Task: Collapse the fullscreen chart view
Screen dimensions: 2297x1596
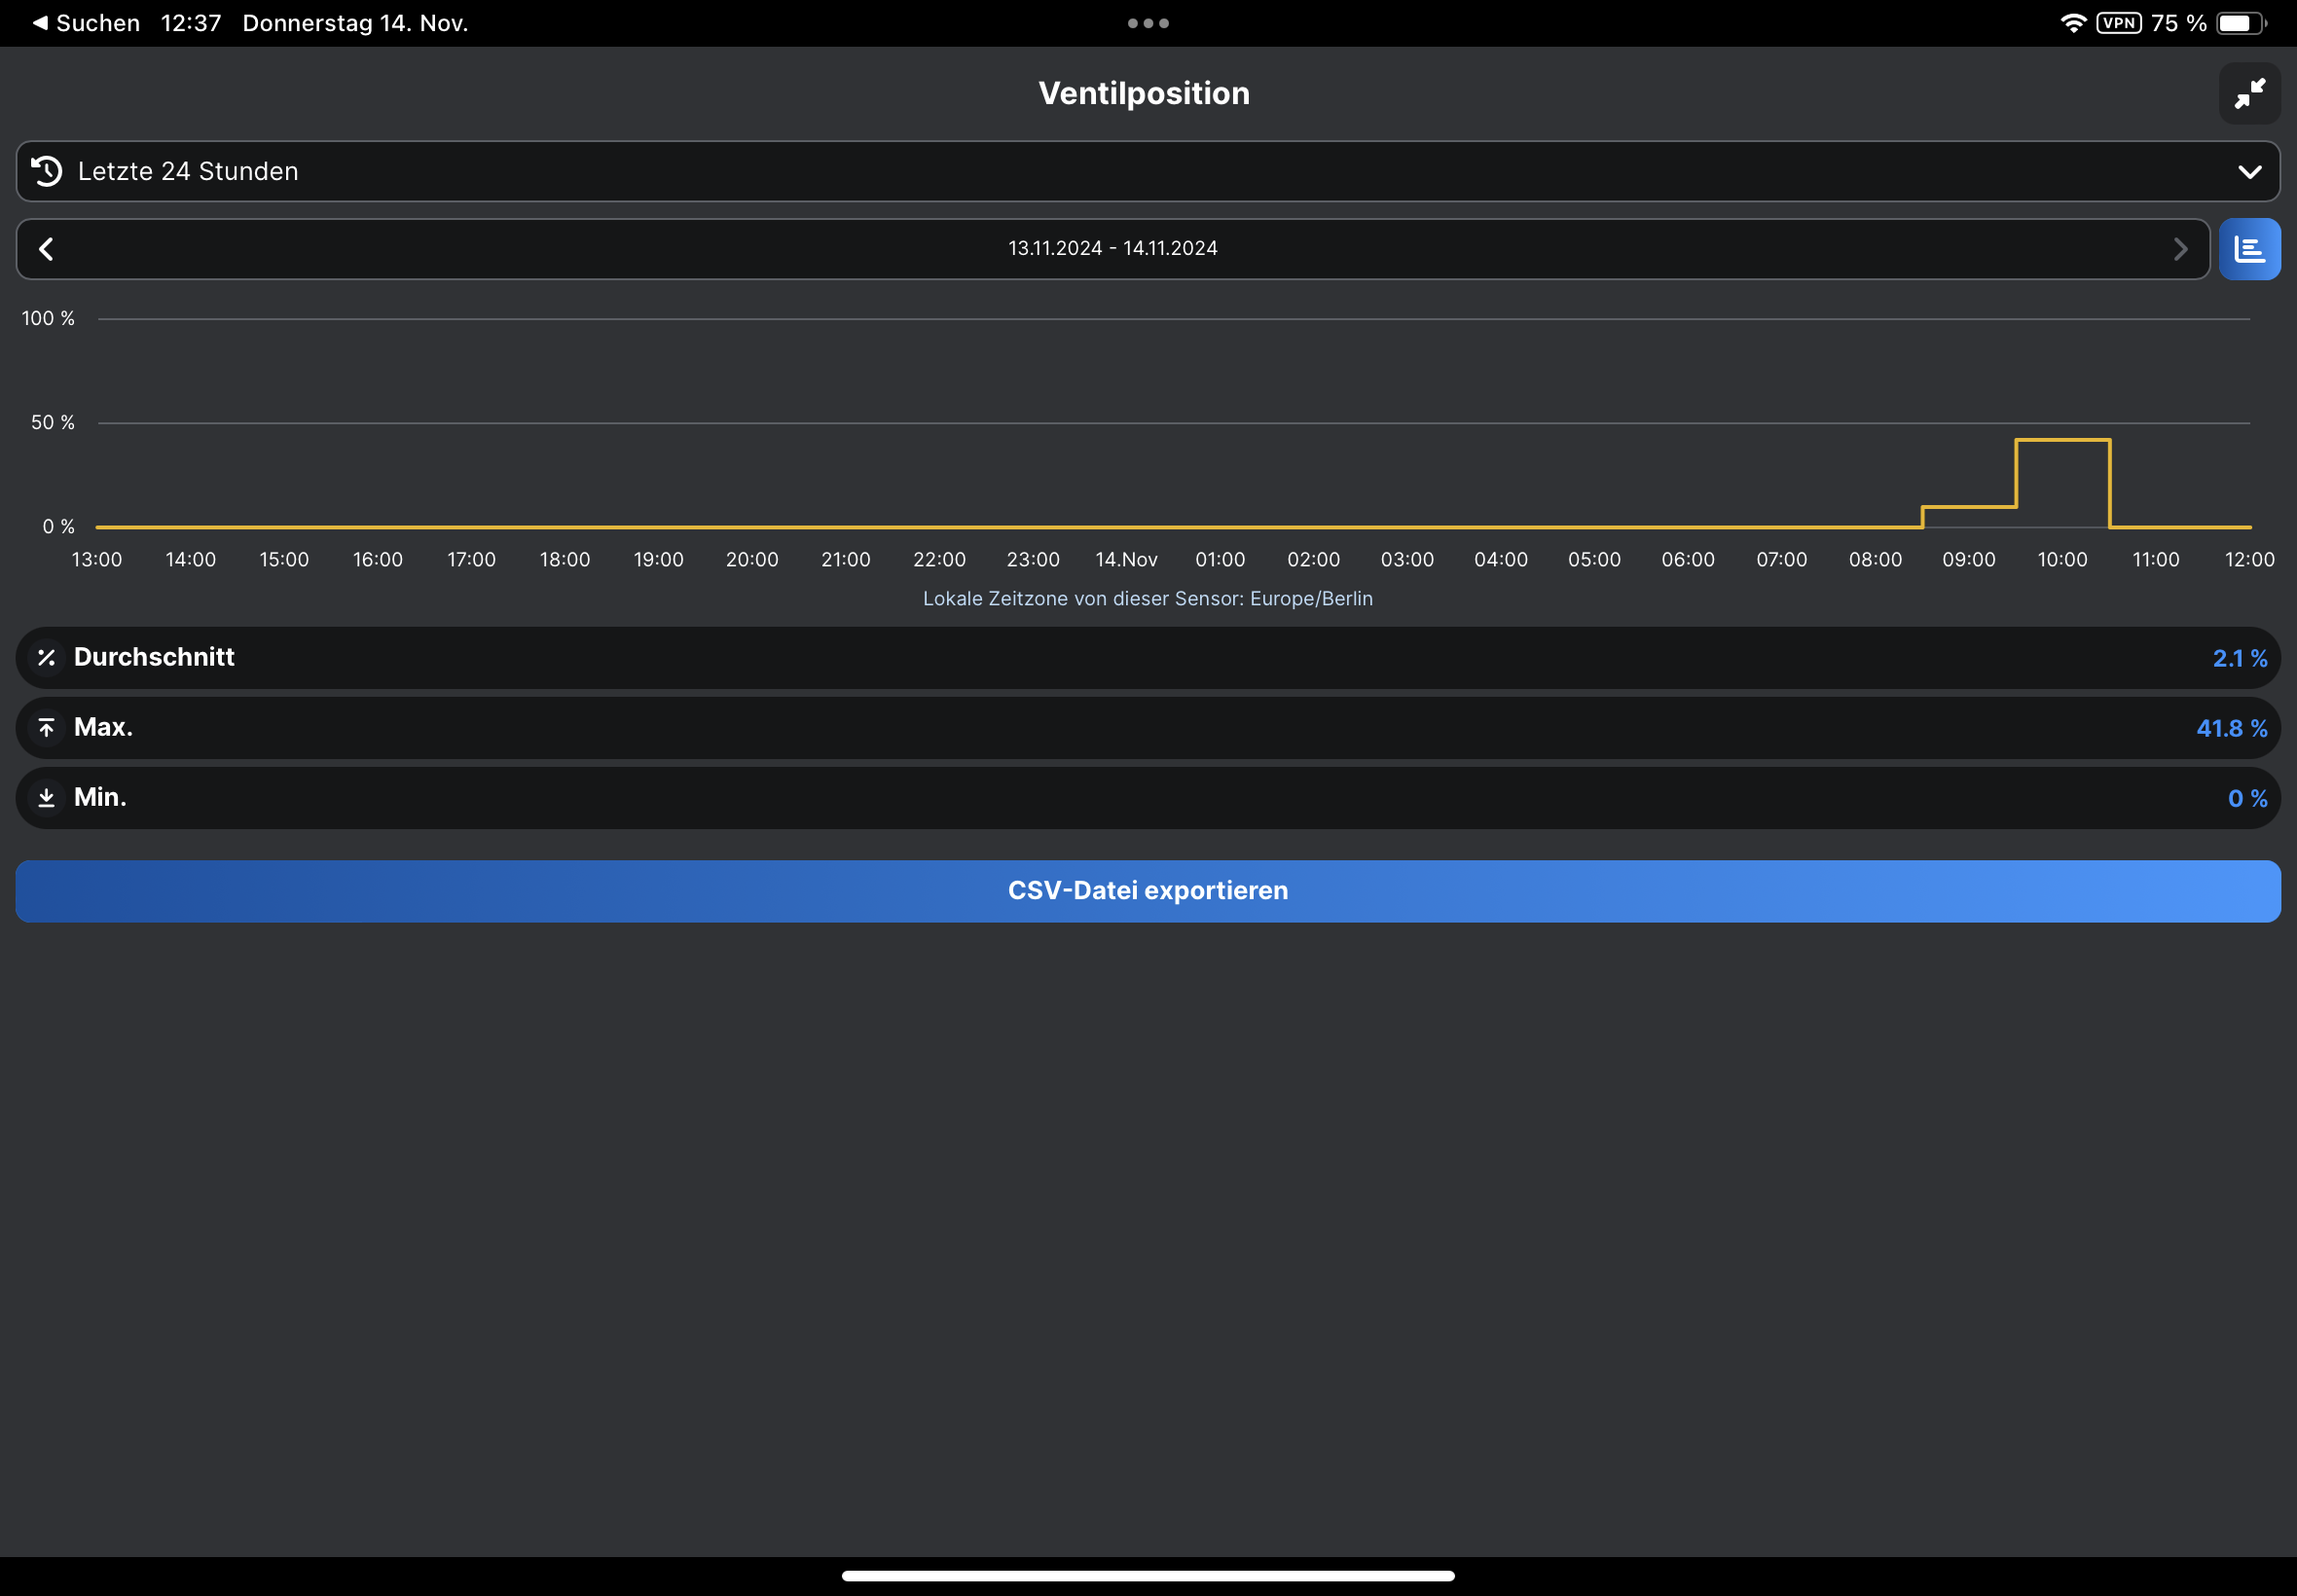Action: [2249, 93]
